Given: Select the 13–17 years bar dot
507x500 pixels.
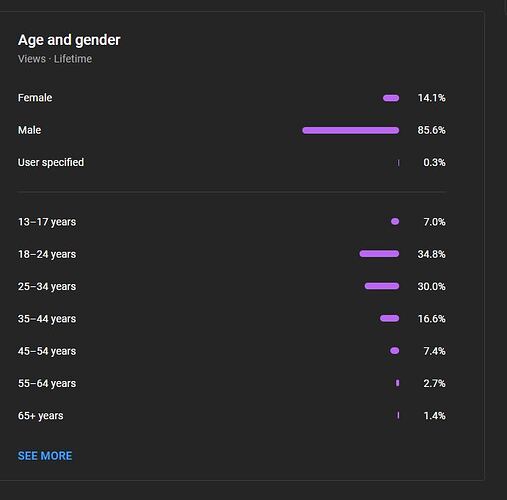Looking at the screenshot, I should click(x=395, y=222).
